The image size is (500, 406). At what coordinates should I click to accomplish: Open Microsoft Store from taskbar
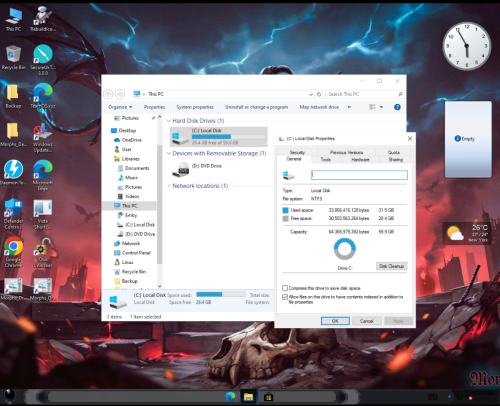tap(268, 397)
